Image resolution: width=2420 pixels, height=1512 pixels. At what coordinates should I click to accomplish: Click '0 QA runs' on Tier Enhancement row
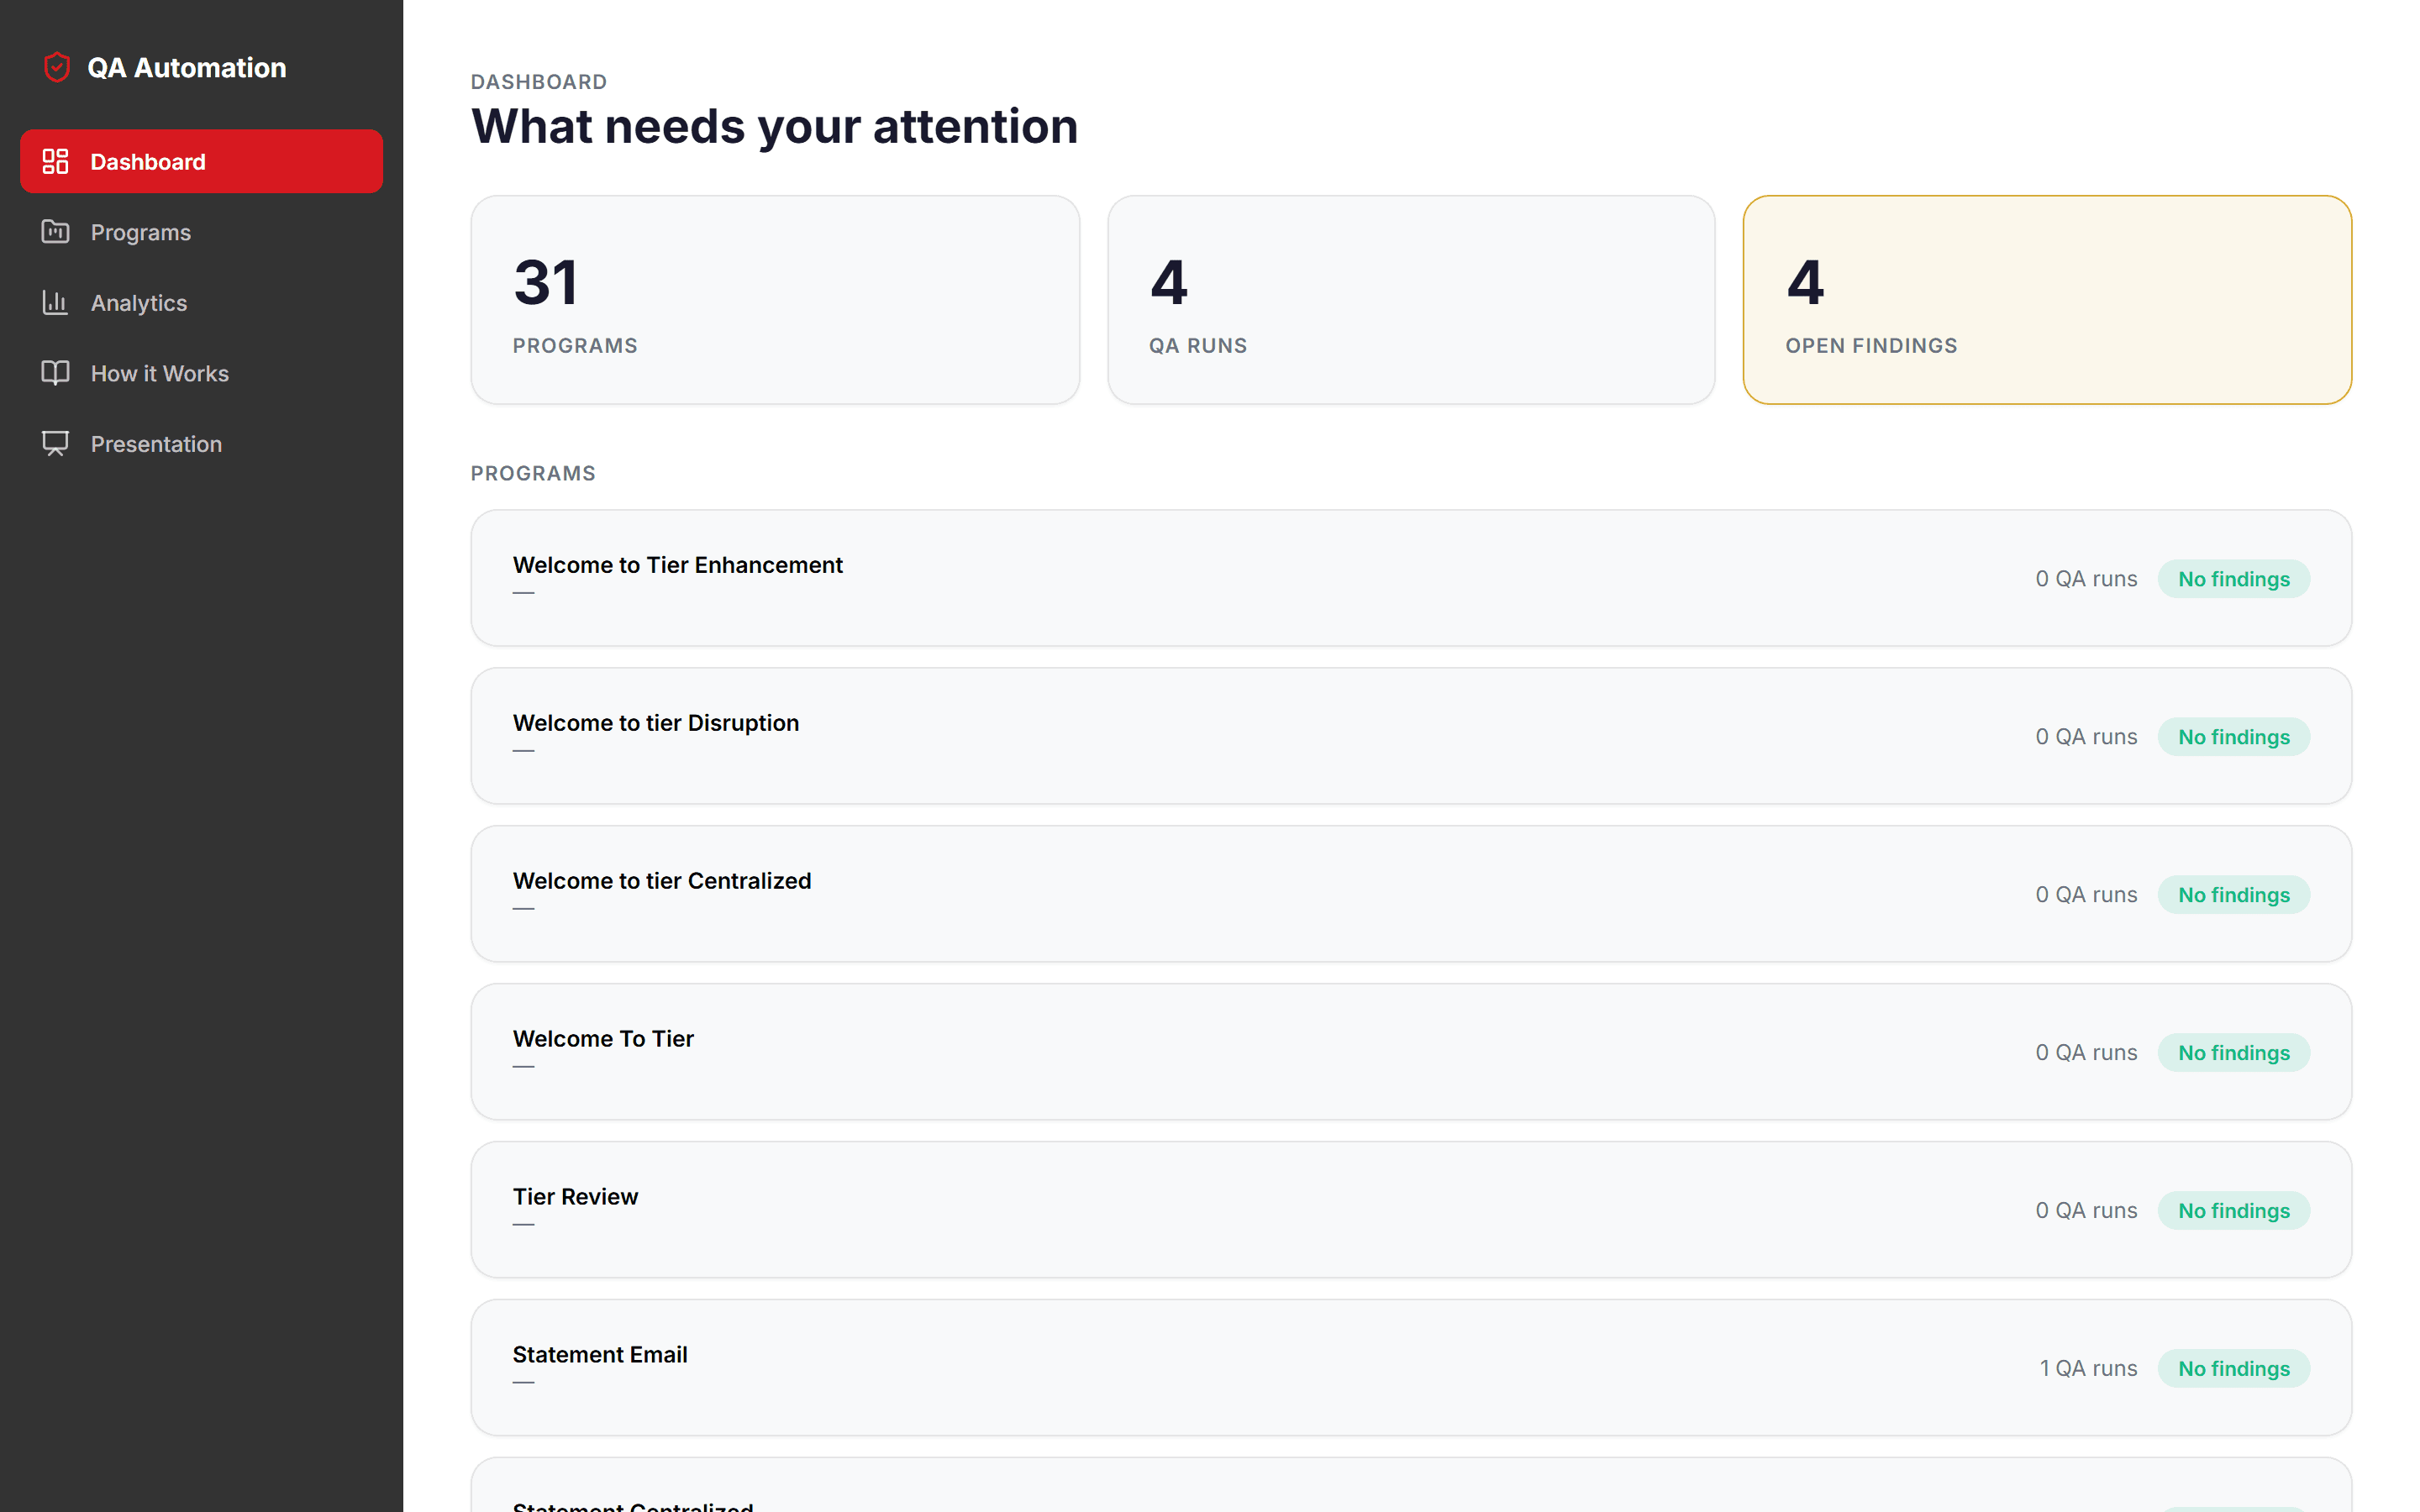pyautogui.click(x=2086, y=578)
